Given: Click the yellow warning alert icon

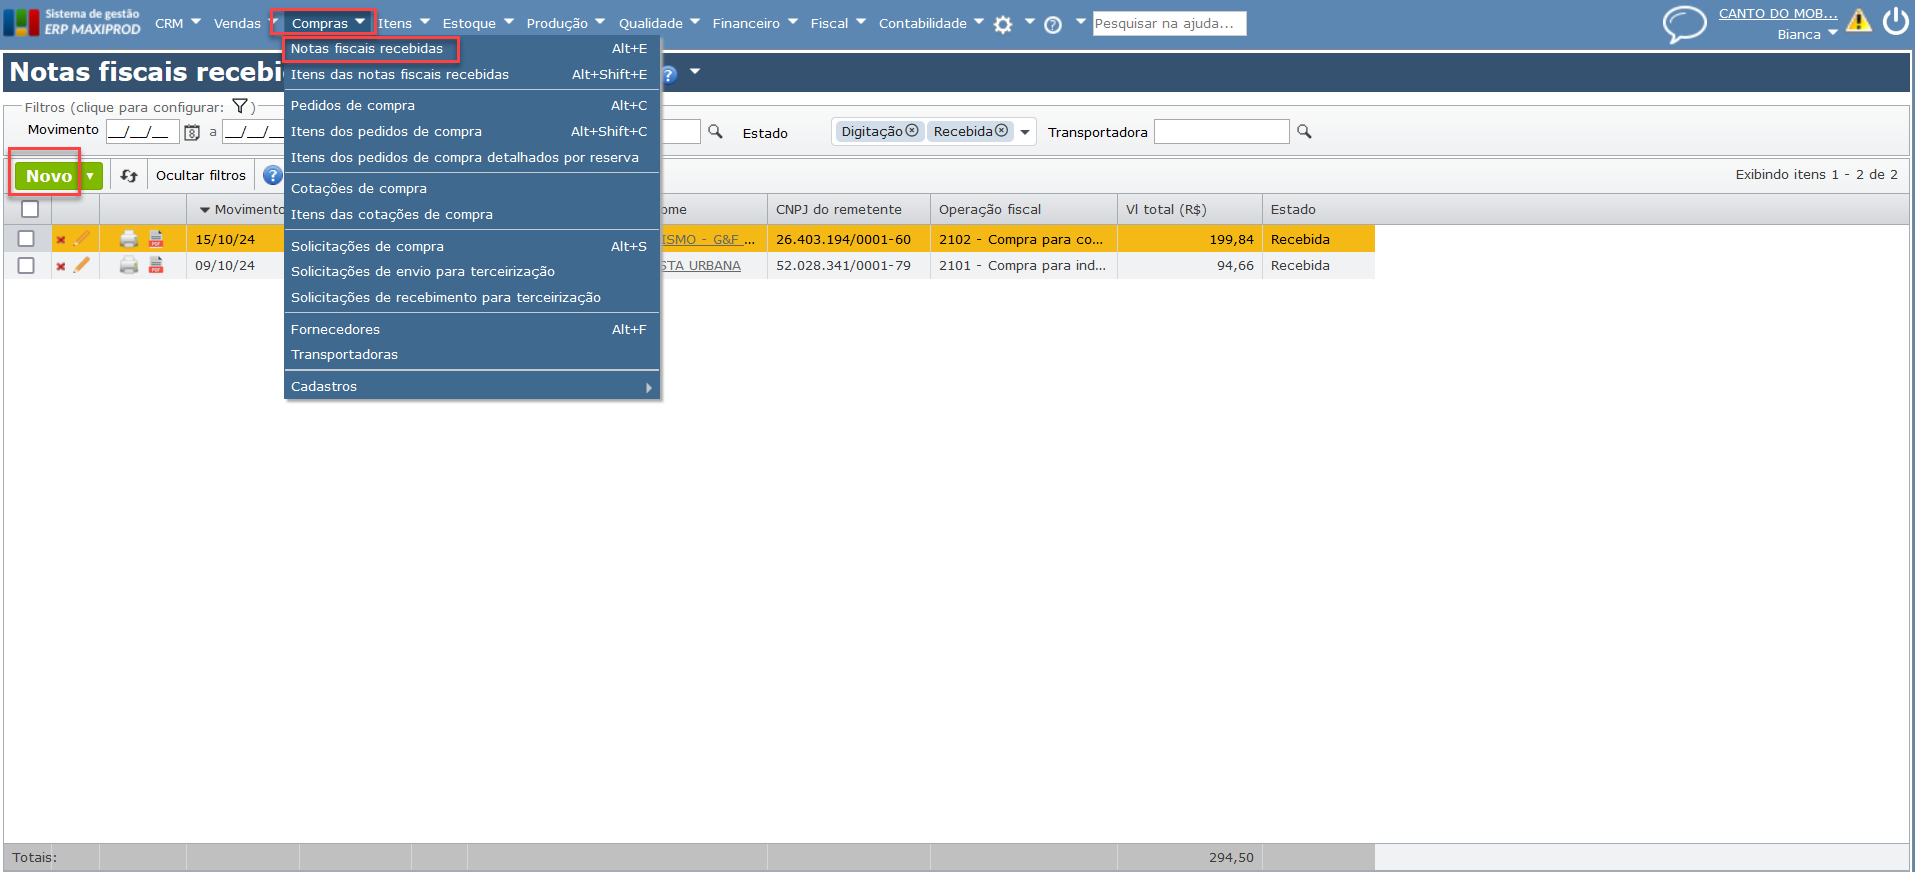Looking at the screenshot, I should (1858, 21).
